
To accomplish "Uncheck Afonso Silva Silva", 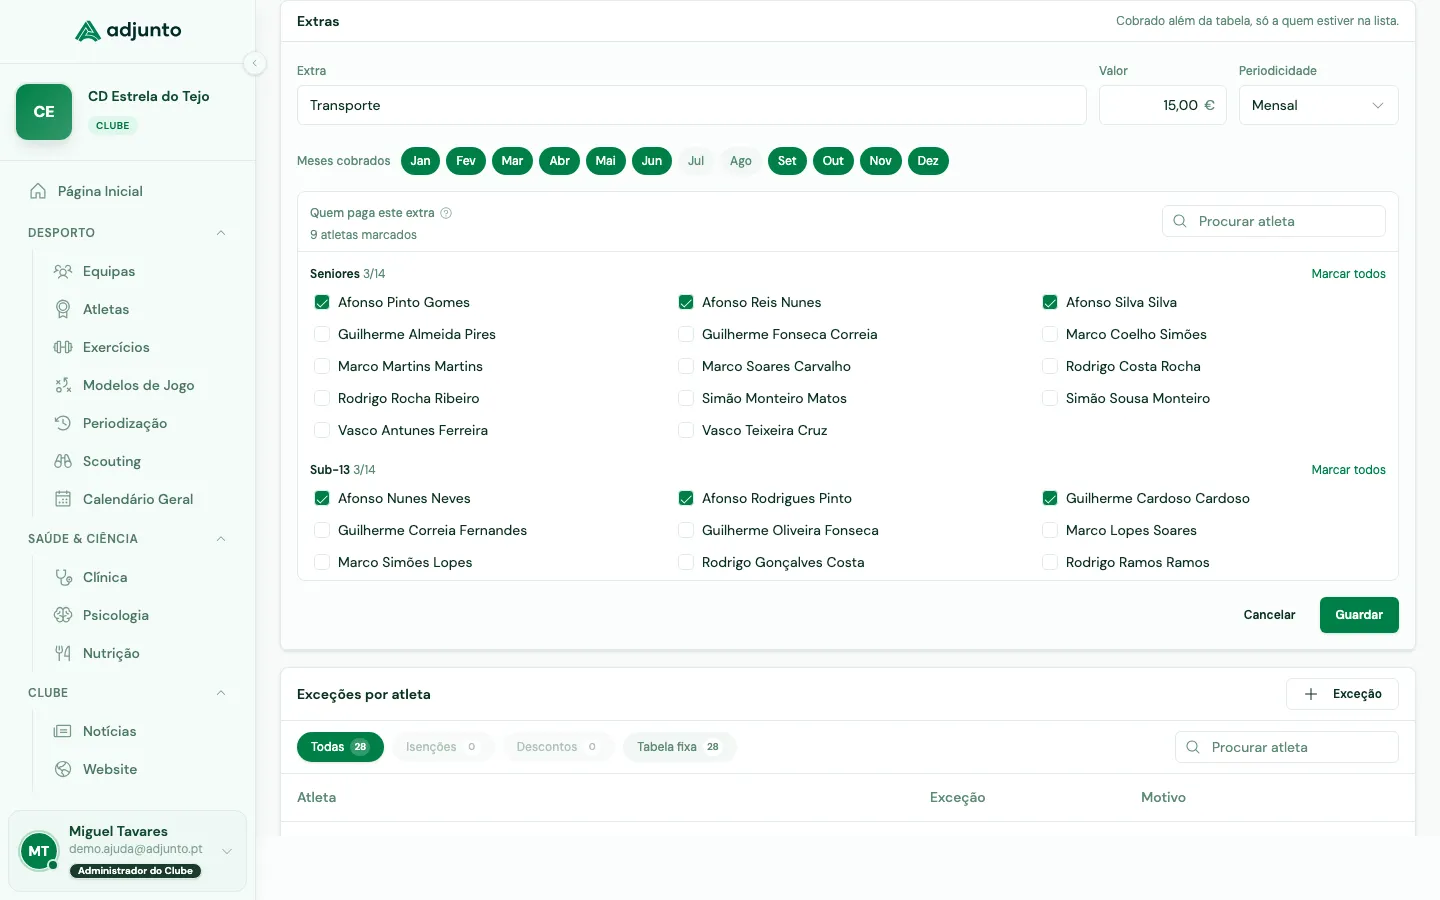I will 1050,302.
